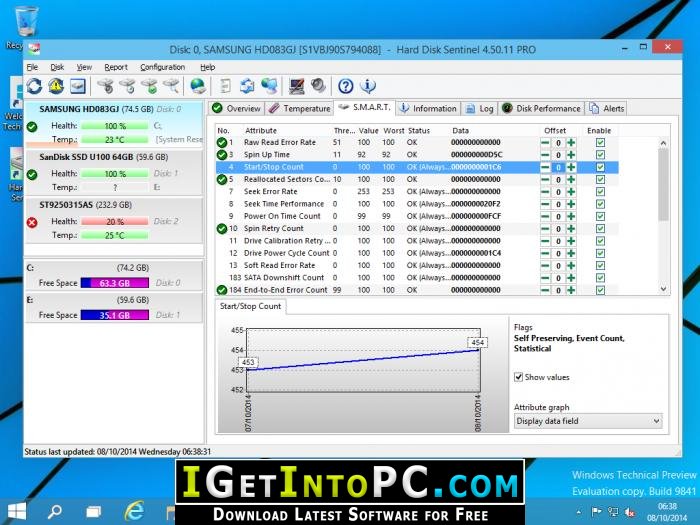700x525 pixels.
Task: Open the File menu
Action: 32,67
